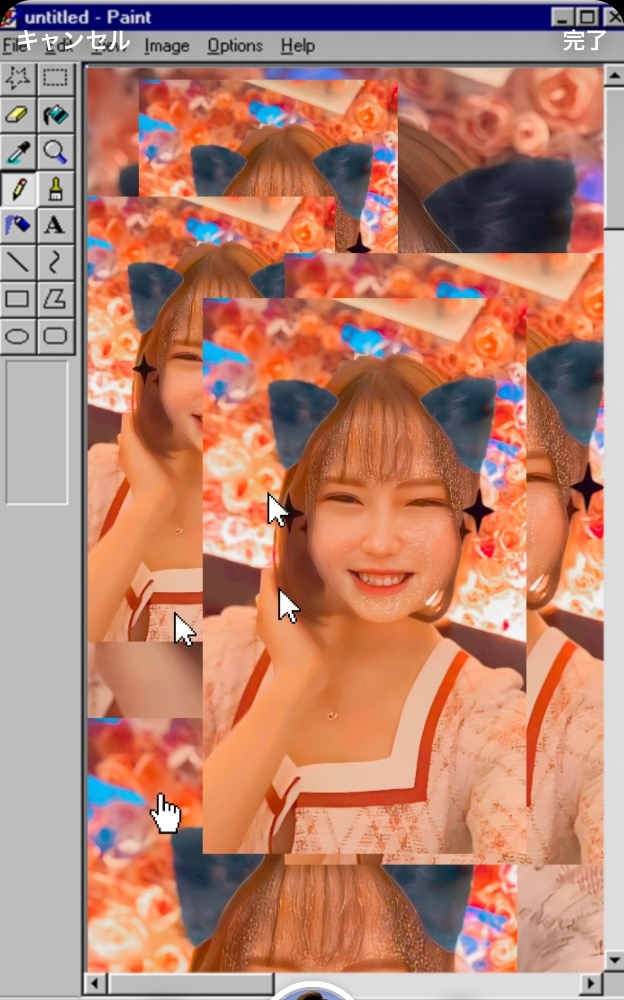Tap the 完了 done button
This screenshot has width=624, height=1000.
(x=584, y=41)
